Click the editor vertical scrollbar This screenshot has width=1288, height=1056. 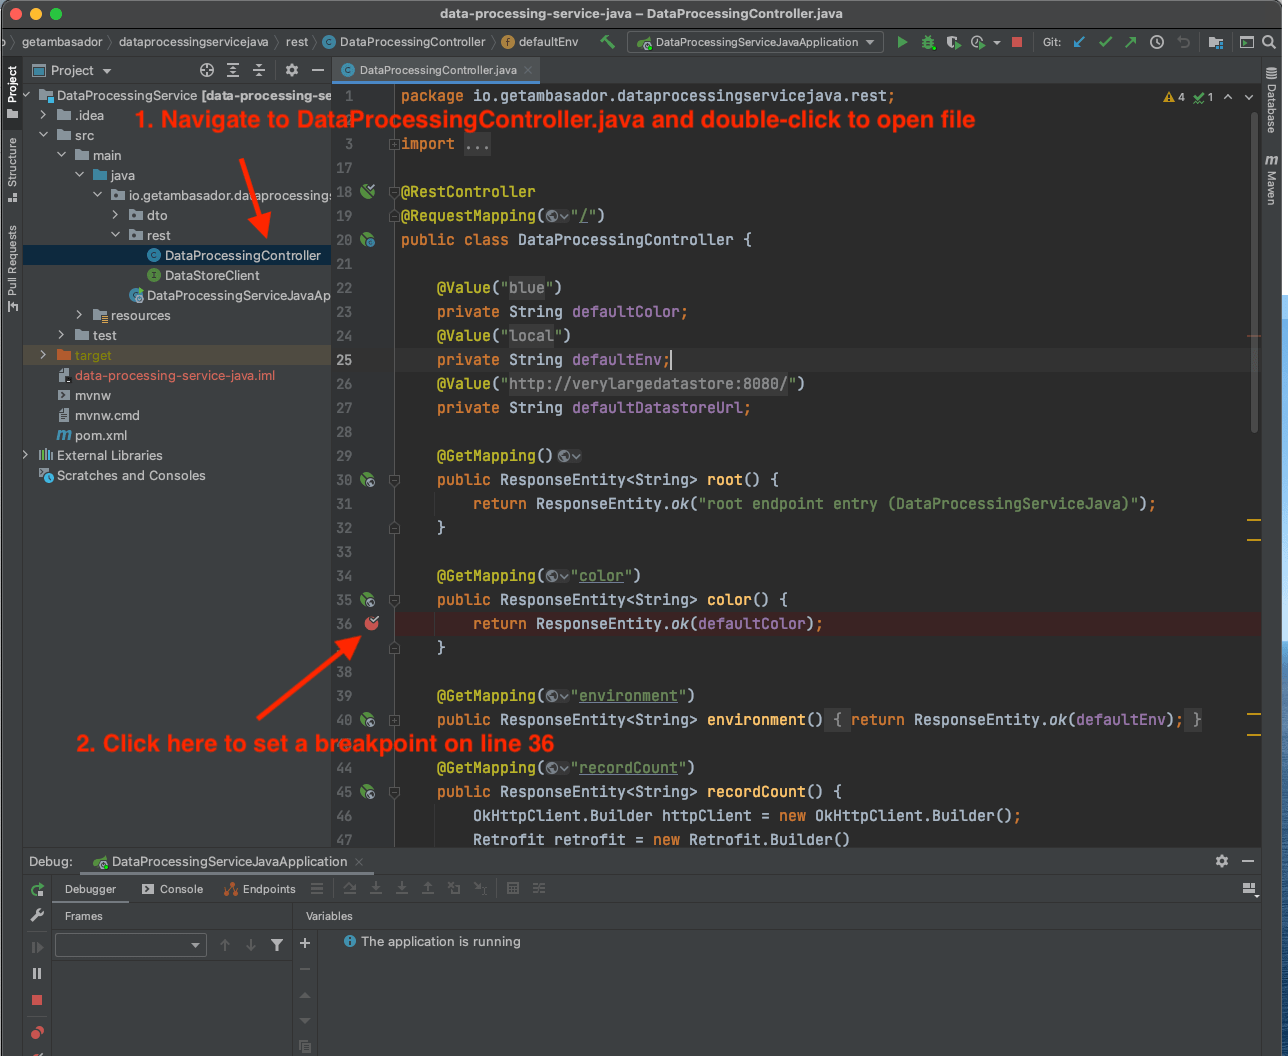1254,270
